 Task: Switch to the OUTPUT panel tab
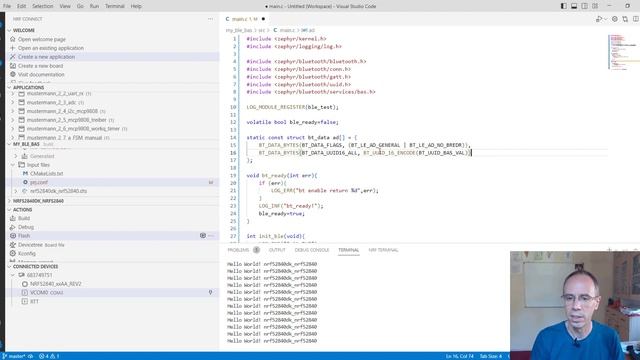(277, 250)
